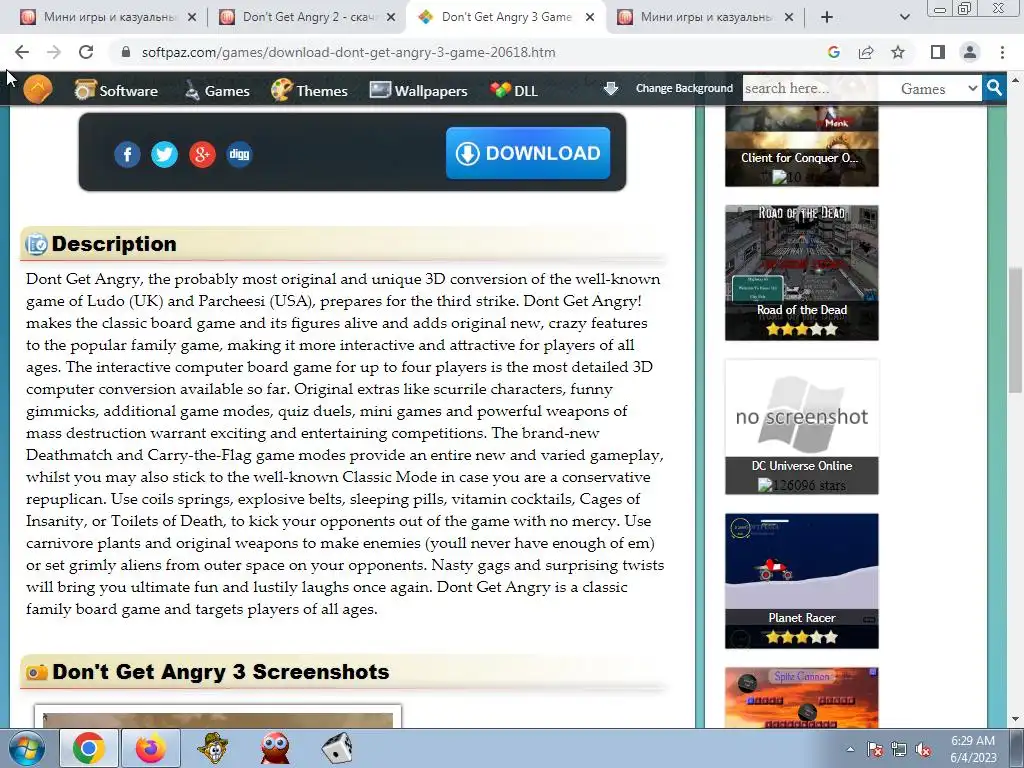The image size is (1024, 768).
Task: Close the 'Don't Get Angry 2' tab
Action: (391, 18)
